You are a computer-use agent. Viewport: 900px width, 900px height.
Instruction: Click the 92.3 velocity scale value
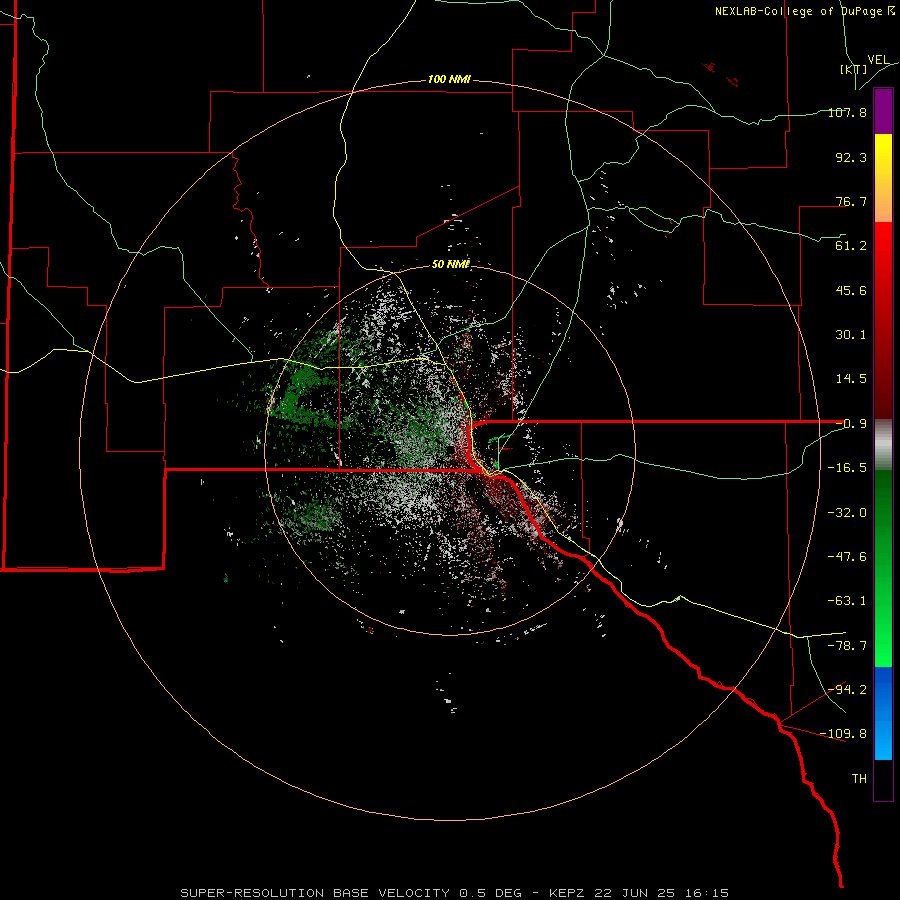click(x=851, y=157)
